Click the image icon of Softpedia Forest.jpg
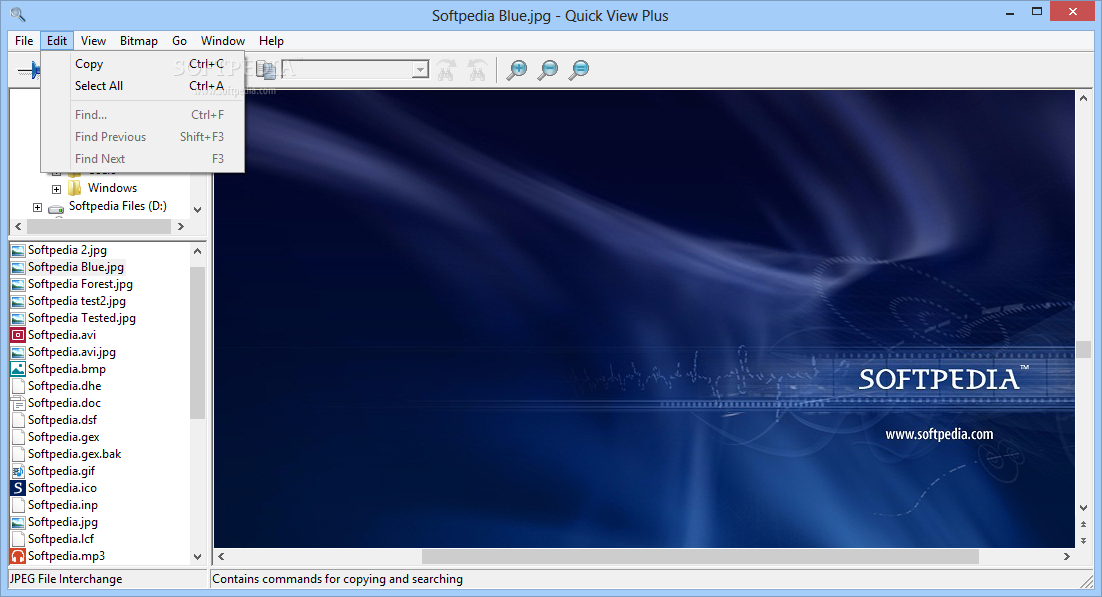Screen dimensions: 1102x597 18,284
